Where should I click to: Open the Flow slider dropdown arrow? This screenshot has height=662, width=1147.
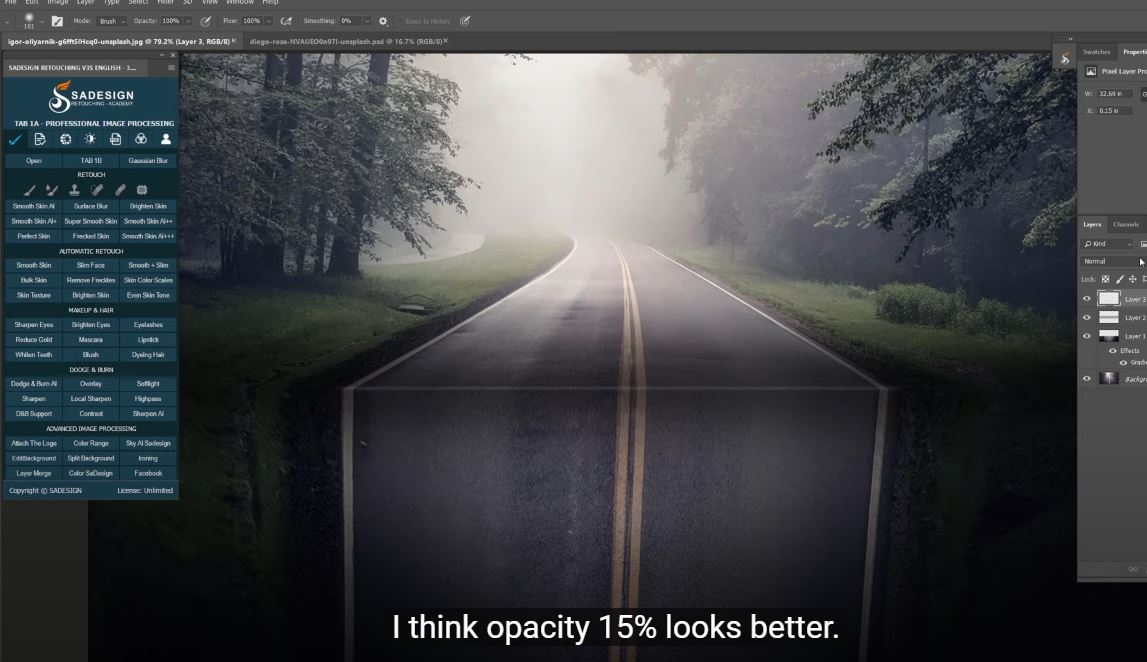[x=269, y=21]
